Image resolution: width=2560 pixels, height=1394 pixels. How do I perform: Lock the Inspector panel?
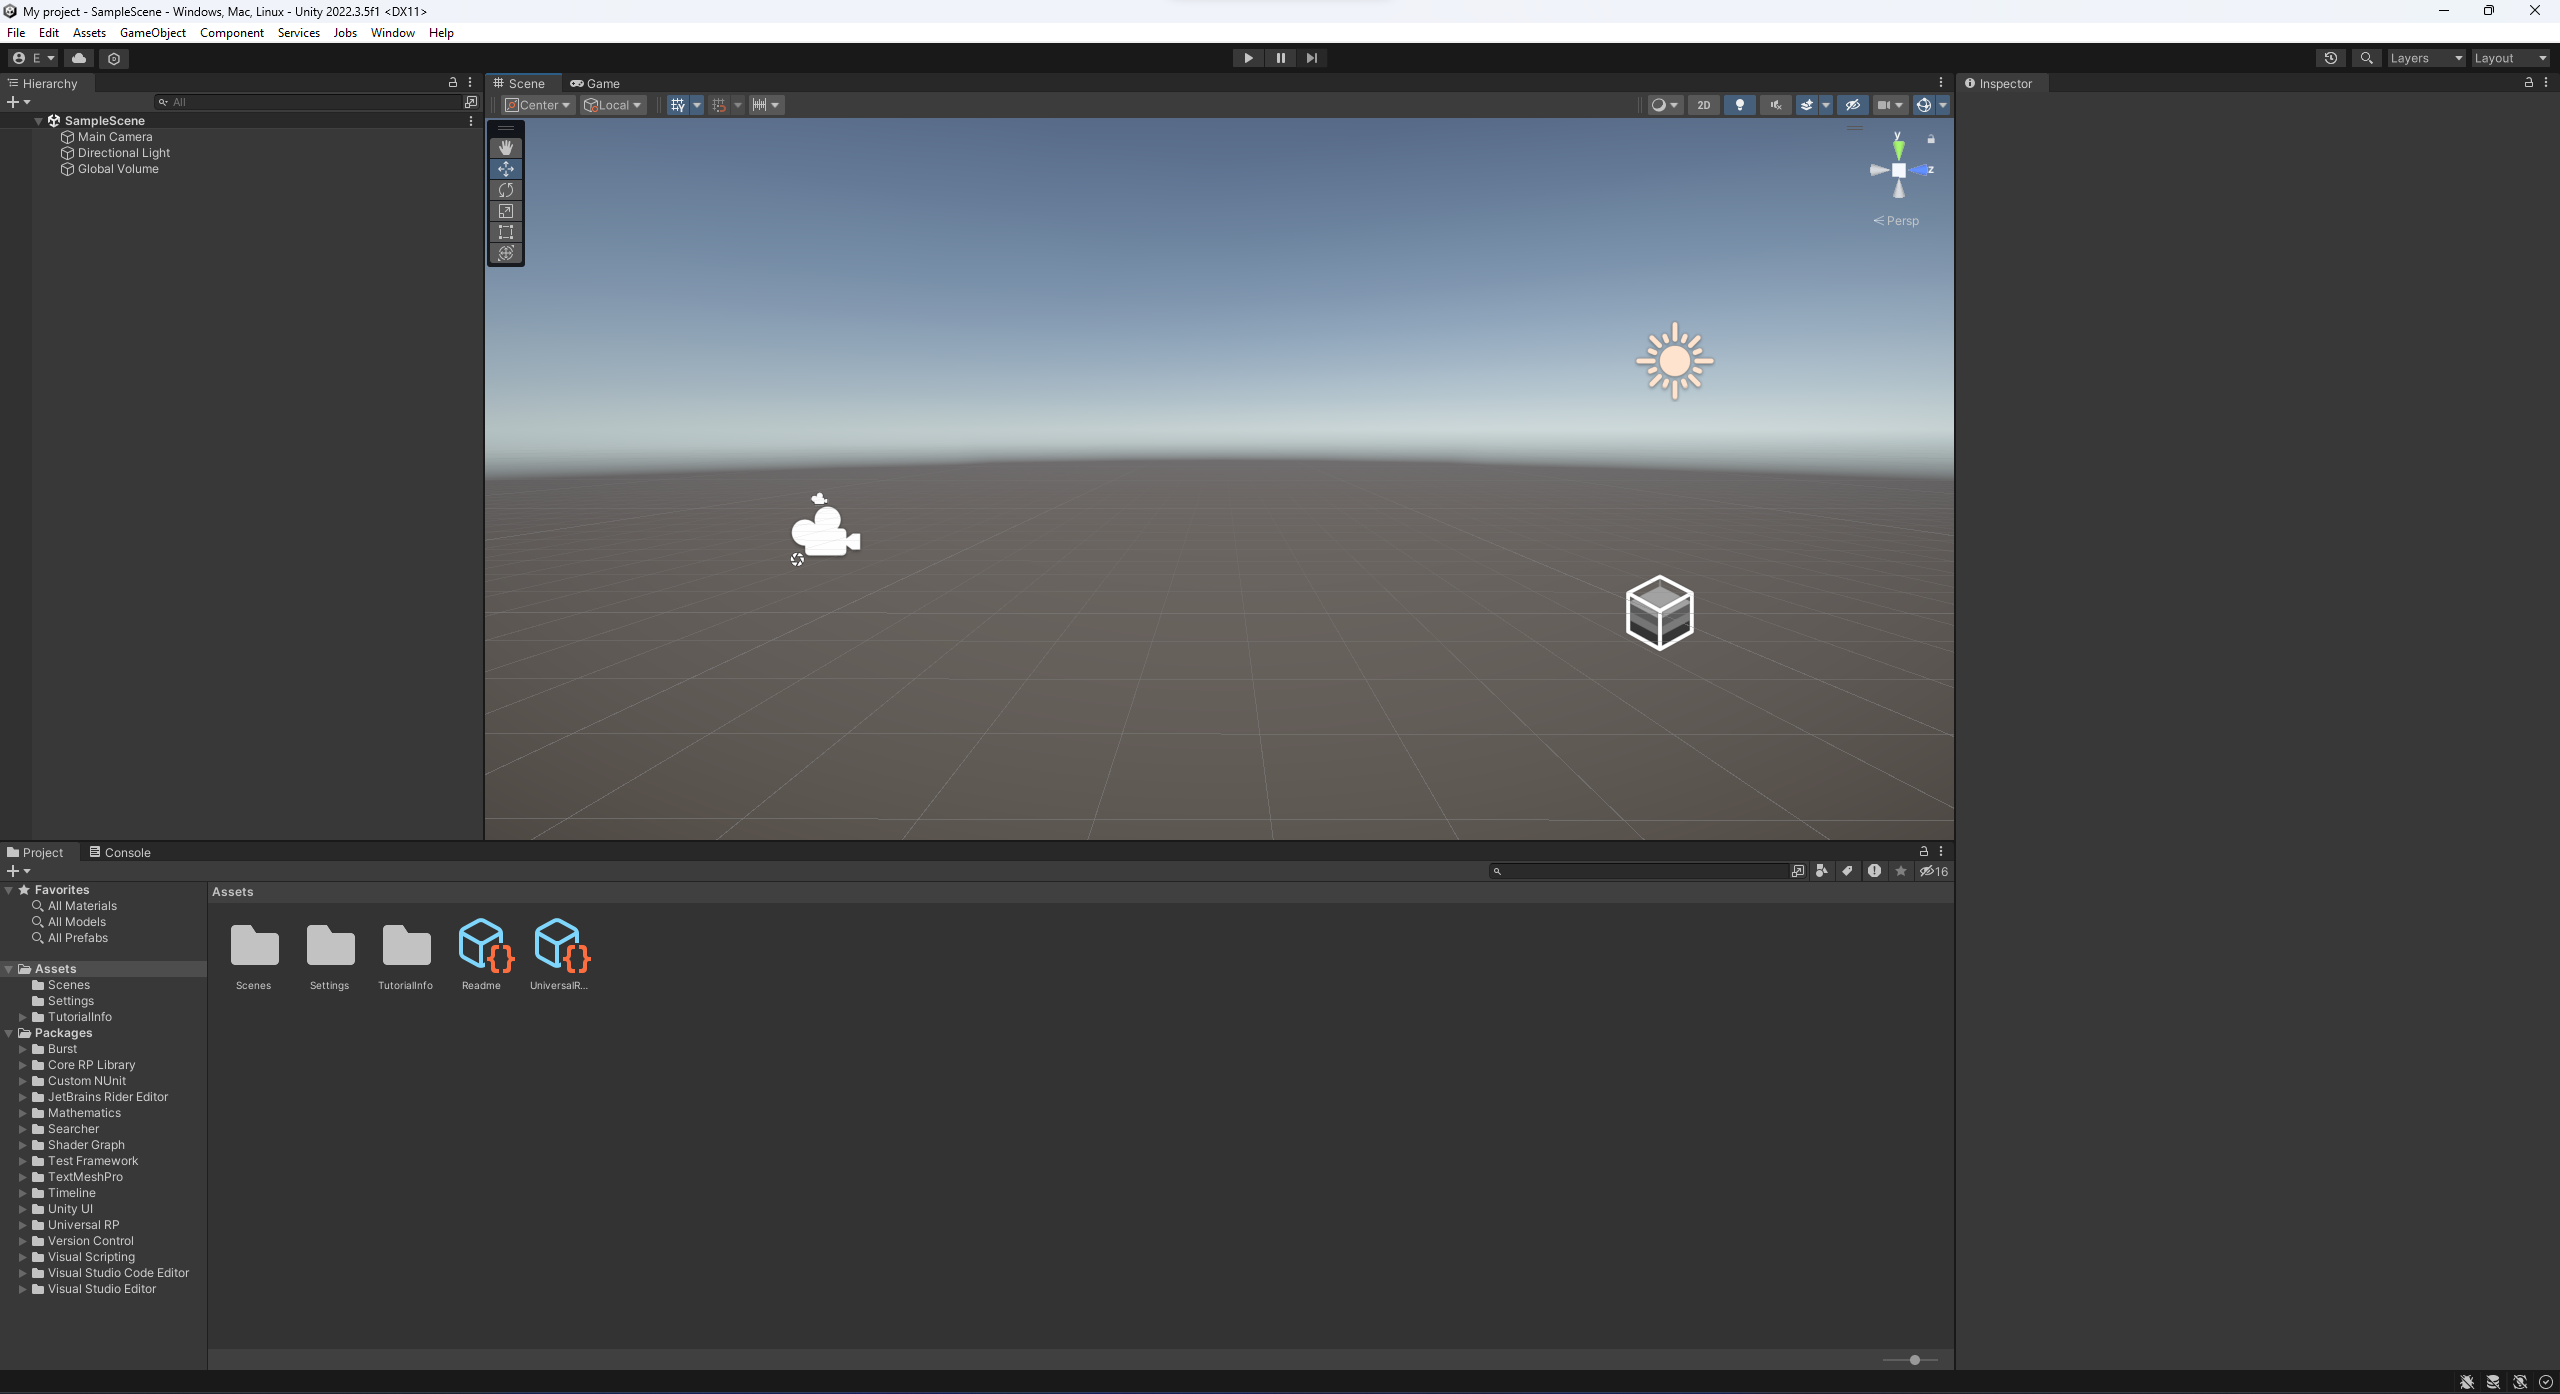coord(2529,83)
